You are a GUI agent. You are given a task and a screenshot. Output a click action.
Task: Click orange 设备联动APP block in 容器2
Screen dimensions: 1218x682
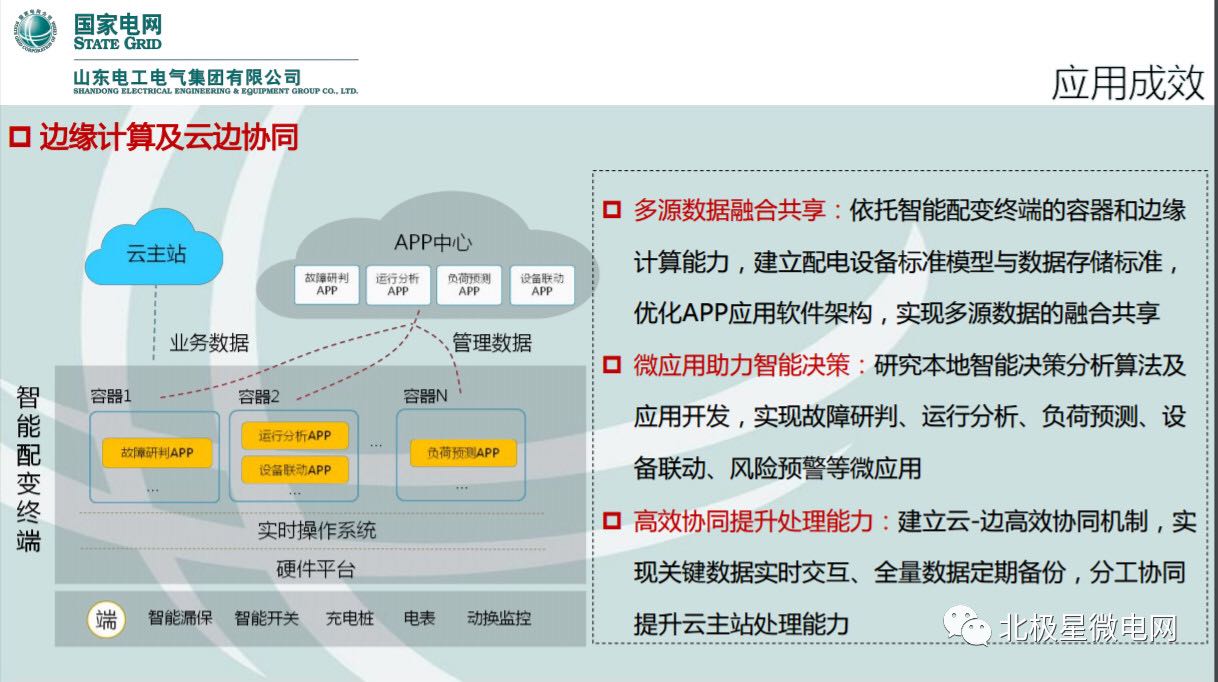295,470
